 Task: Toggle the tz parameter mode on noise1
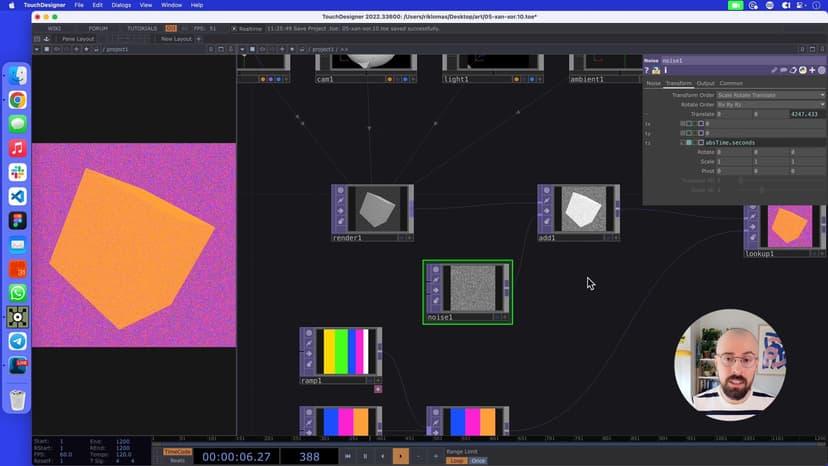pos(689,142)
